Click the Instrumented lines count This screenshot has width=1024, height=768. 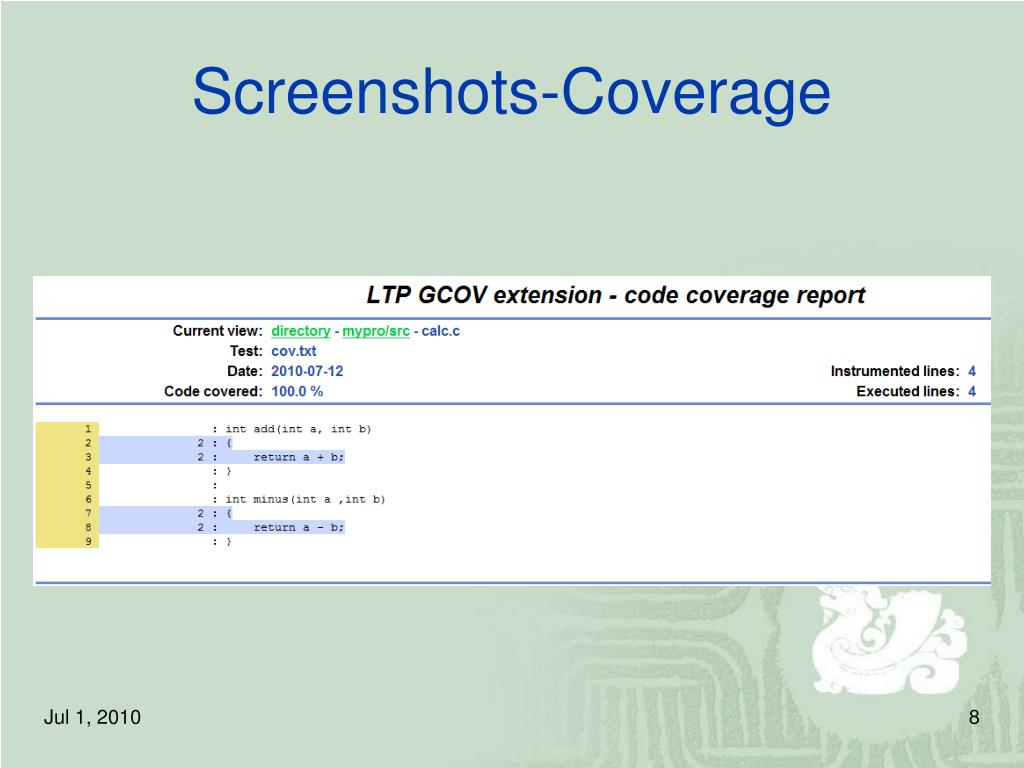point(972,372)
